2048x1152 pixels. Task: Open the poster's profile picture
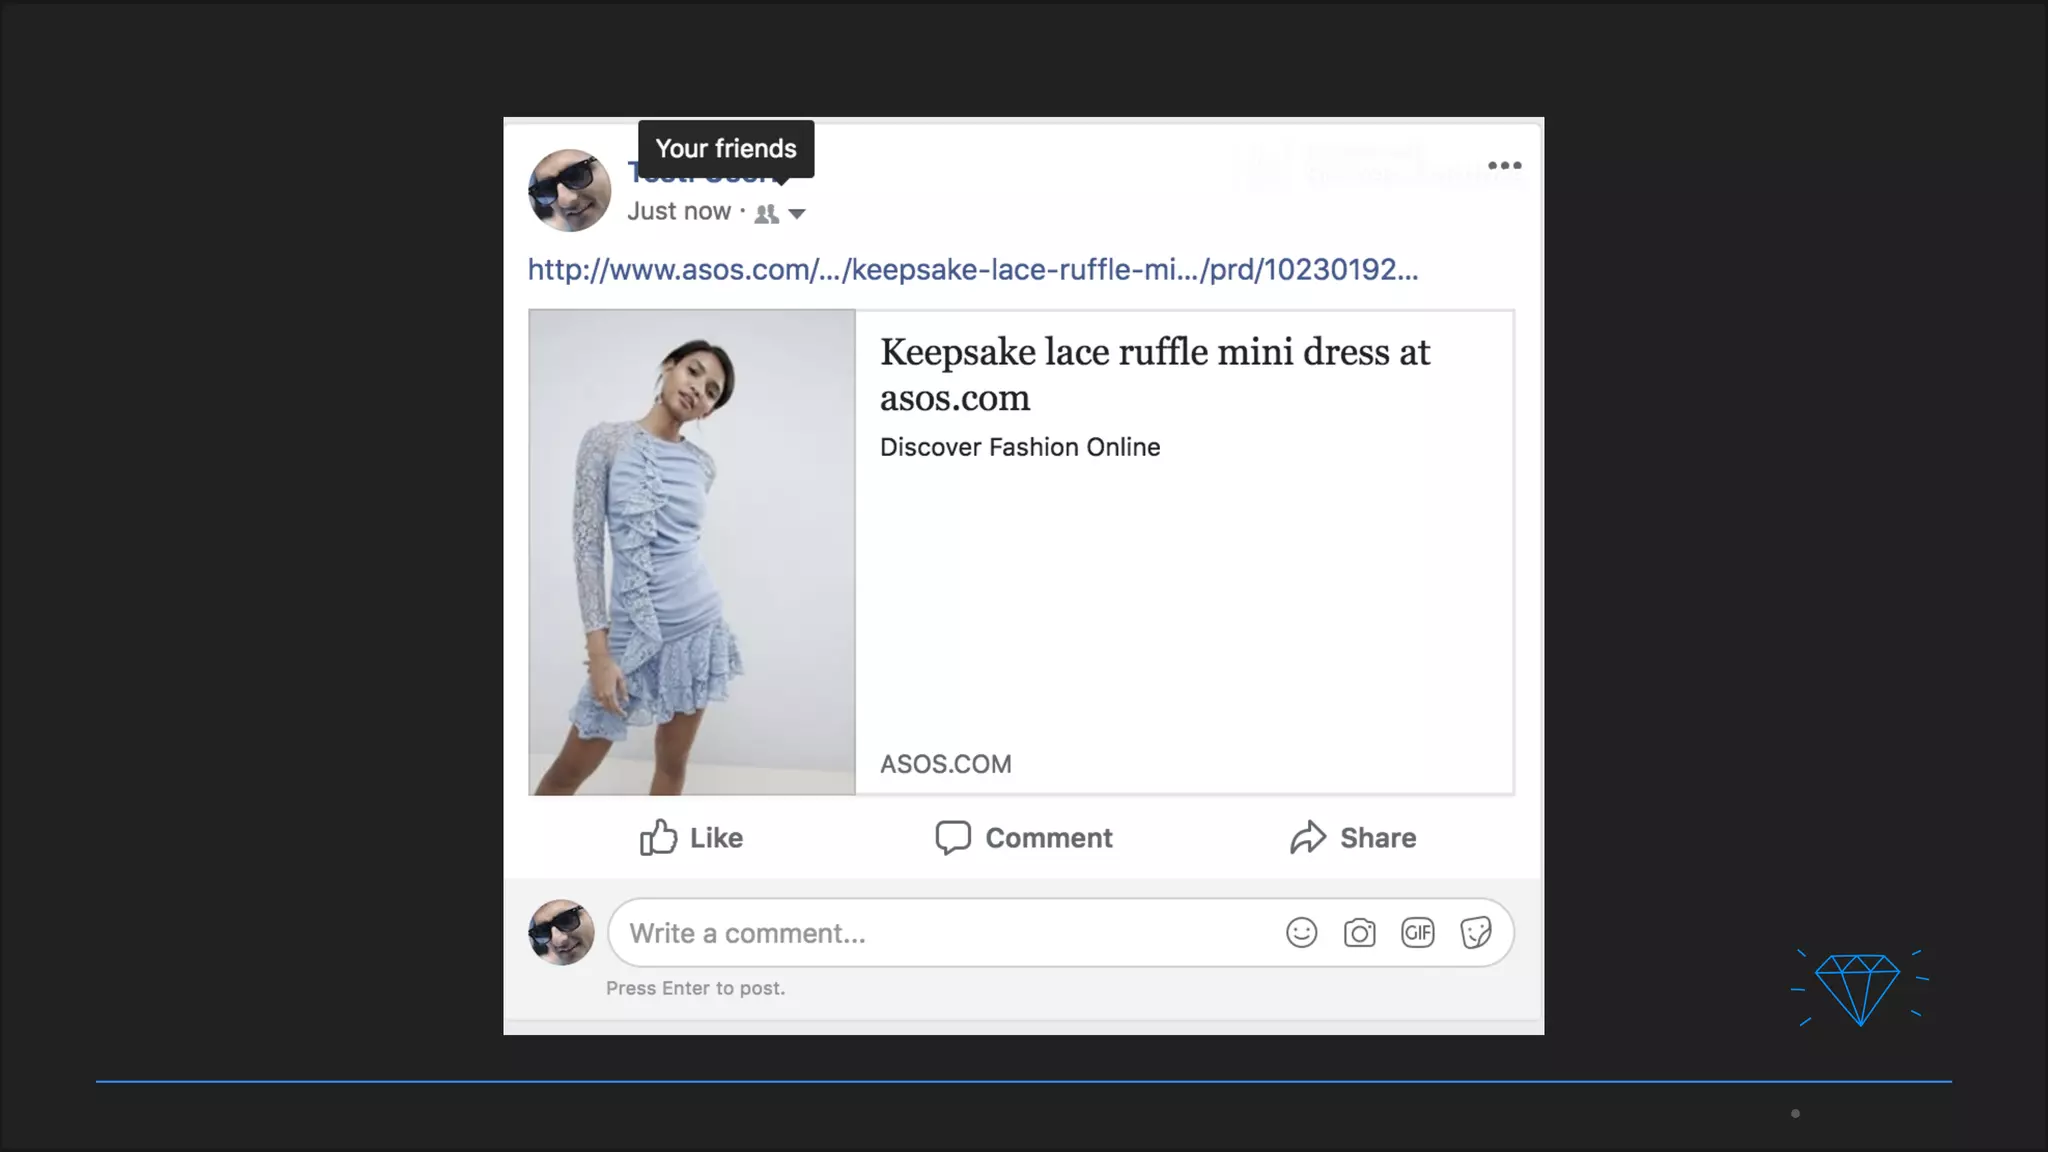(569, 191)
